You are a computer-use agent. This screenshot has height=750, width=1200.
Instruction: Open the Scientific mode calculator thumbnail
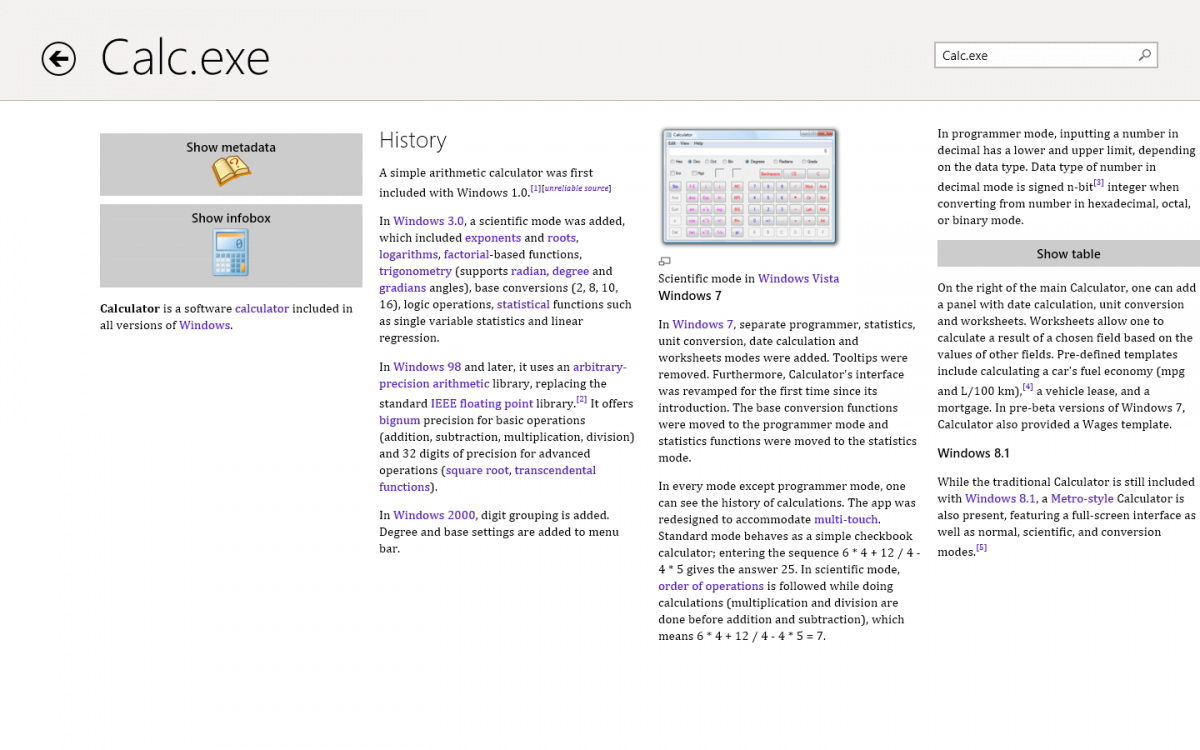point(750,187)
